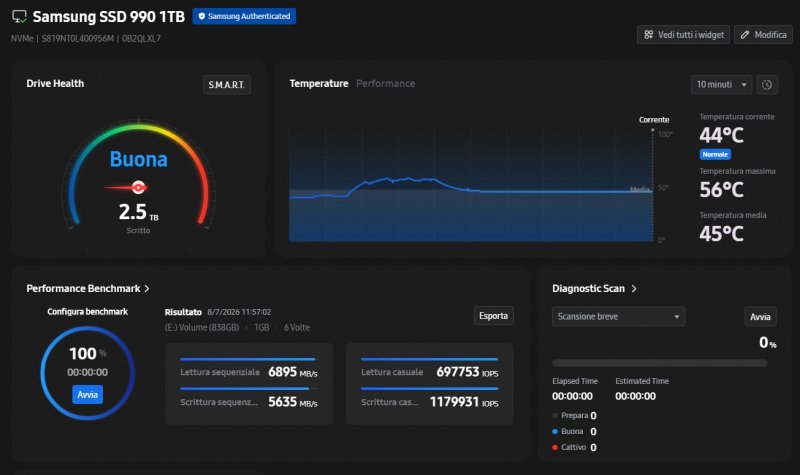Click the 100% benchmark progress ring

tap(87, 373)
